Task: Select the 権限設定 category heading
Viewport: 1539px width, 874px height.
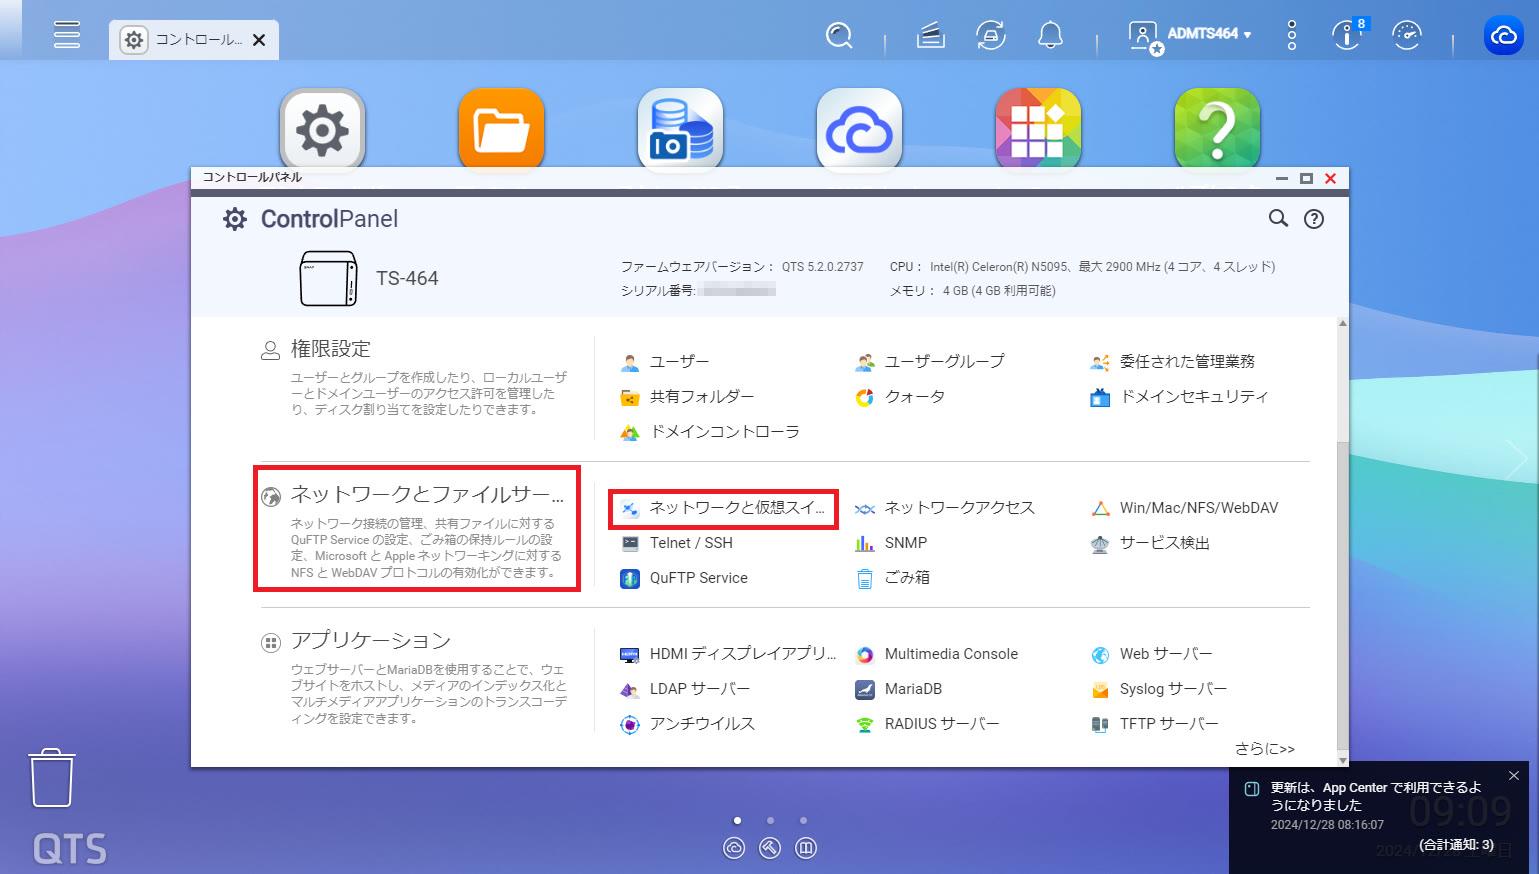Action: (x=330, y=349)
